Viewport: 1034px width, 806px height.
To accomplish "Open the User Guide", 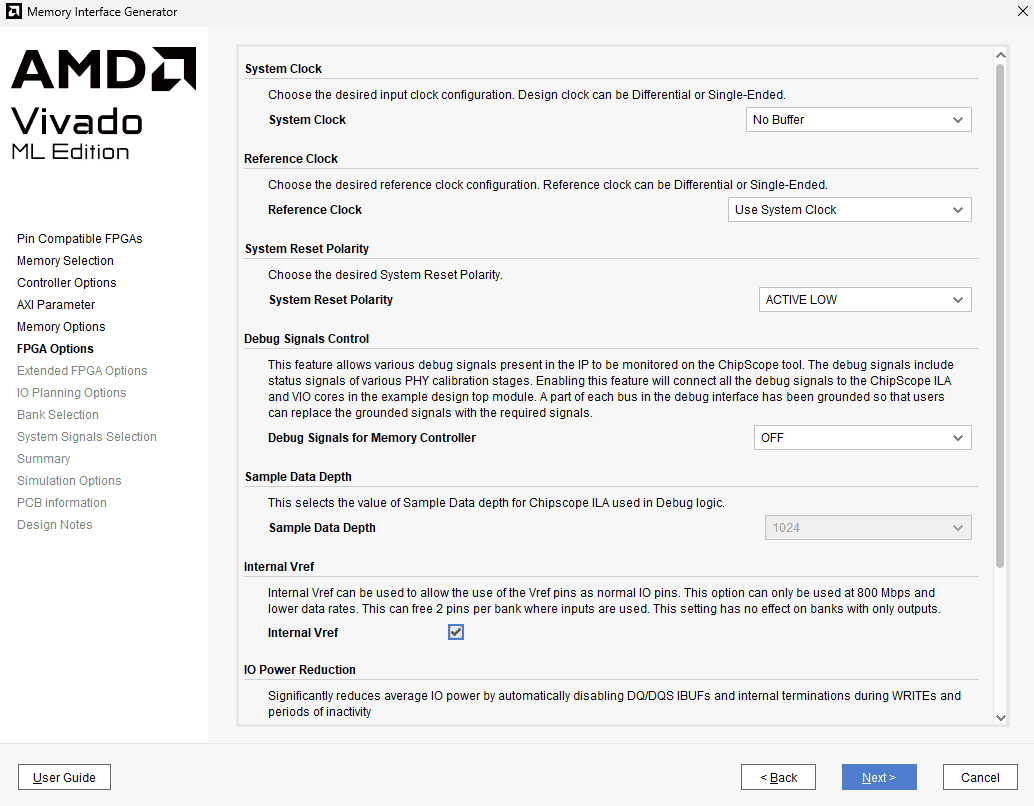I will [64, 777].
